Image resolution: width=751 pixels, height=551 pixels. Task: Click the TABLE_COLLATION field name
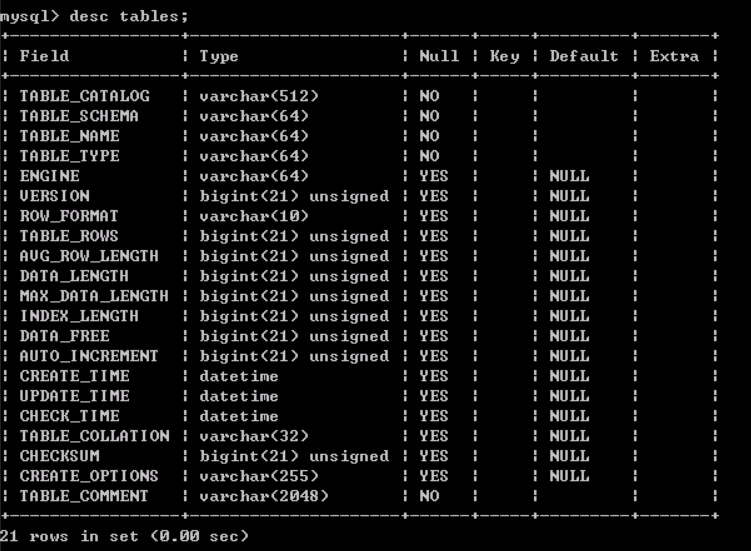(x=94, y=437)
